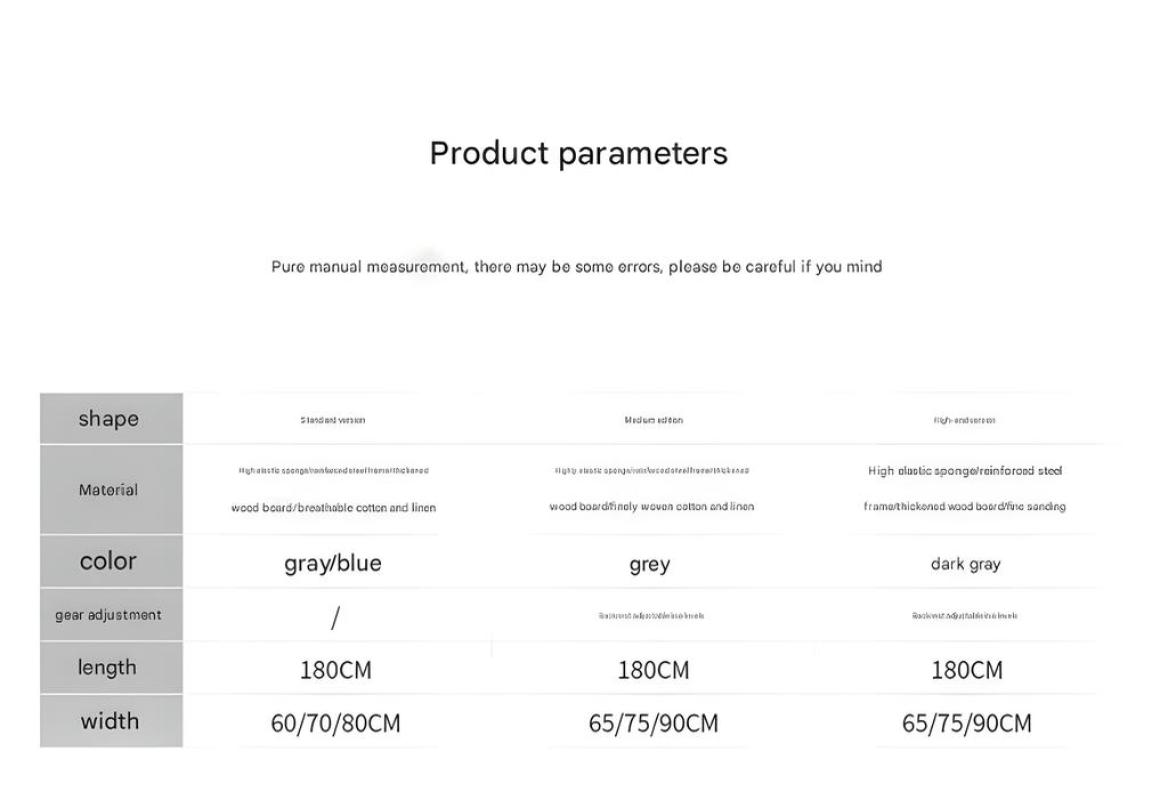The width and height of the screenshot is (1168, 800).
Task: Select the "dark gray" color value
Action: tap(965, 564)
